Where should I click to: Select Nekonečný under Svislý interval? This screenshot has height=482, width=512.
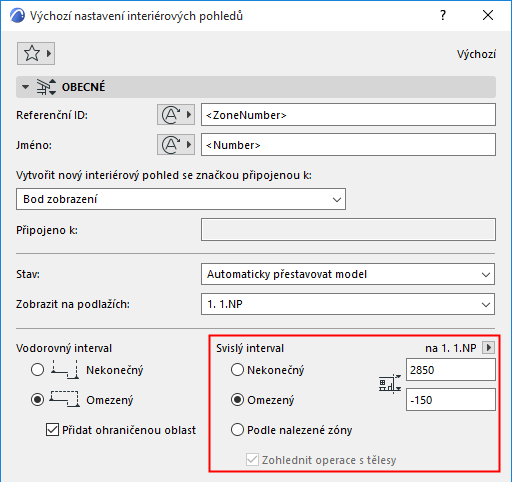coord(237,370)
